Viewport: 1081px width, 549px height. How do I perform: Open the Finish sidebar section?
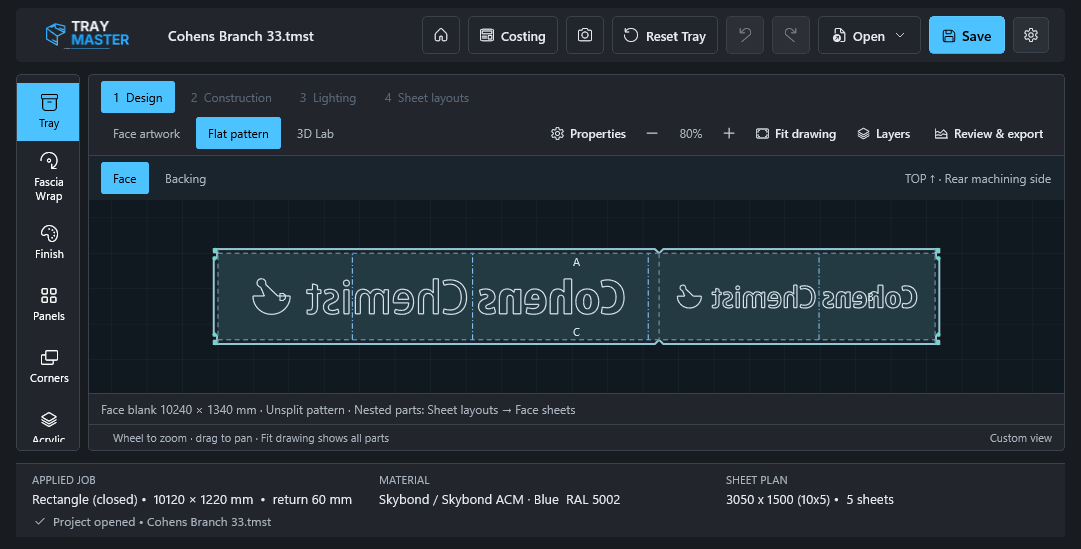(x=48, y=242)
